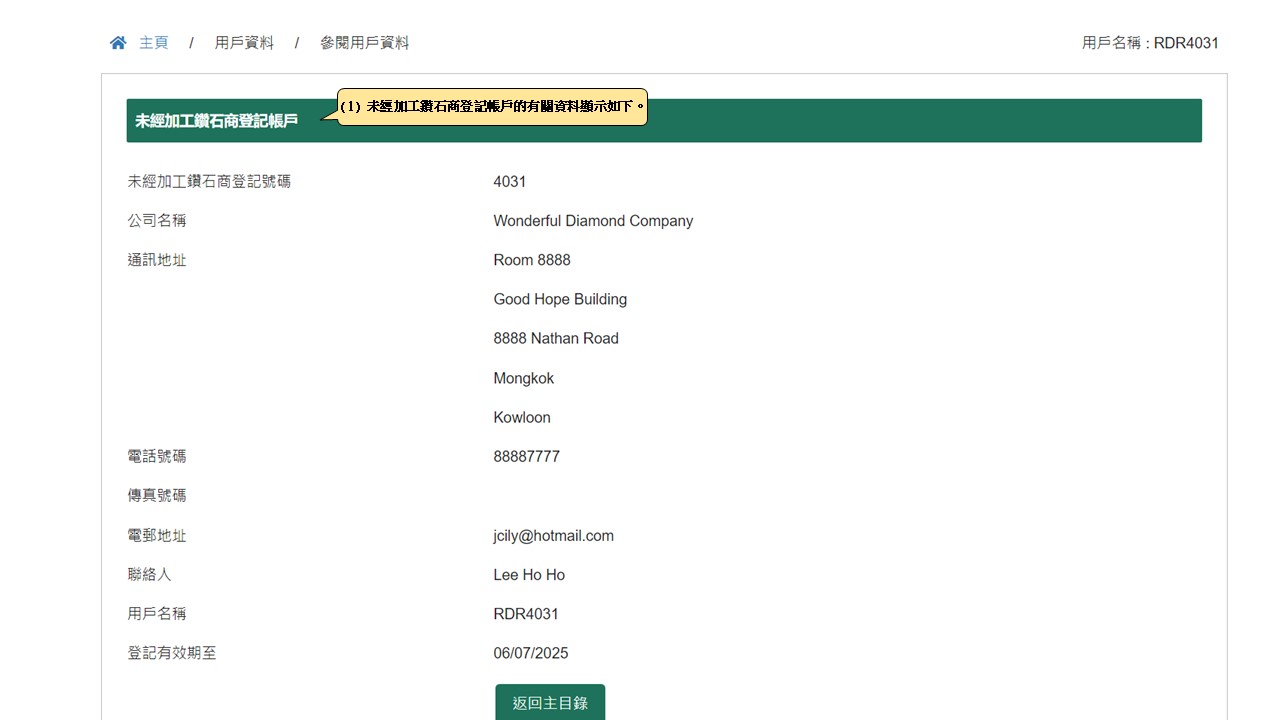
Task: Click phone number 88887777
Action: (526, 457)
